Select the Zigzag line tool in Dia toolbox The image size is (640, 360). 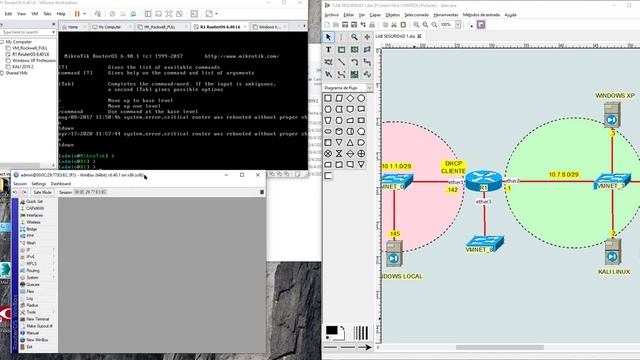[367, 62]
